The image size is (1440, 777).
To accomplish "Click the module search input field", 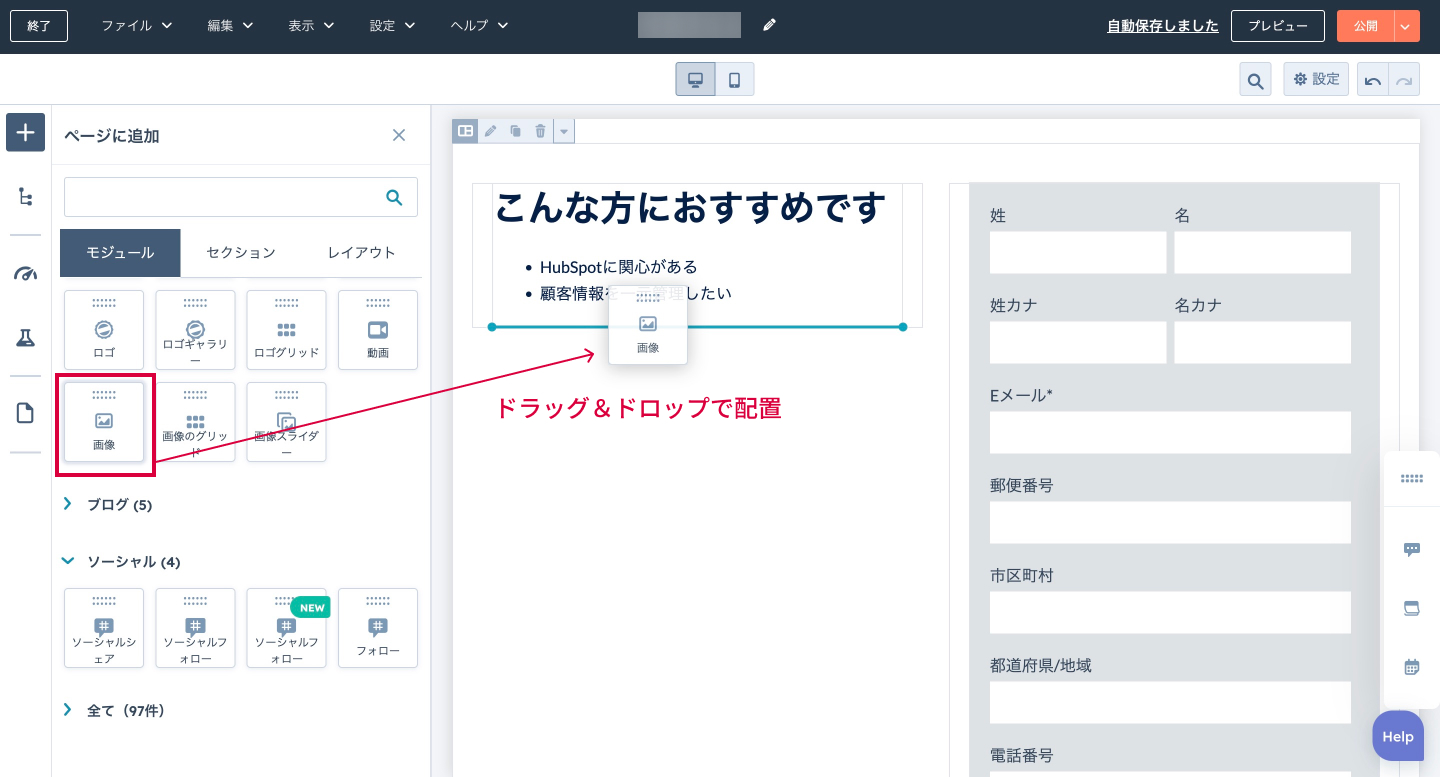I will pyautogui.click(x=241, y=197).
